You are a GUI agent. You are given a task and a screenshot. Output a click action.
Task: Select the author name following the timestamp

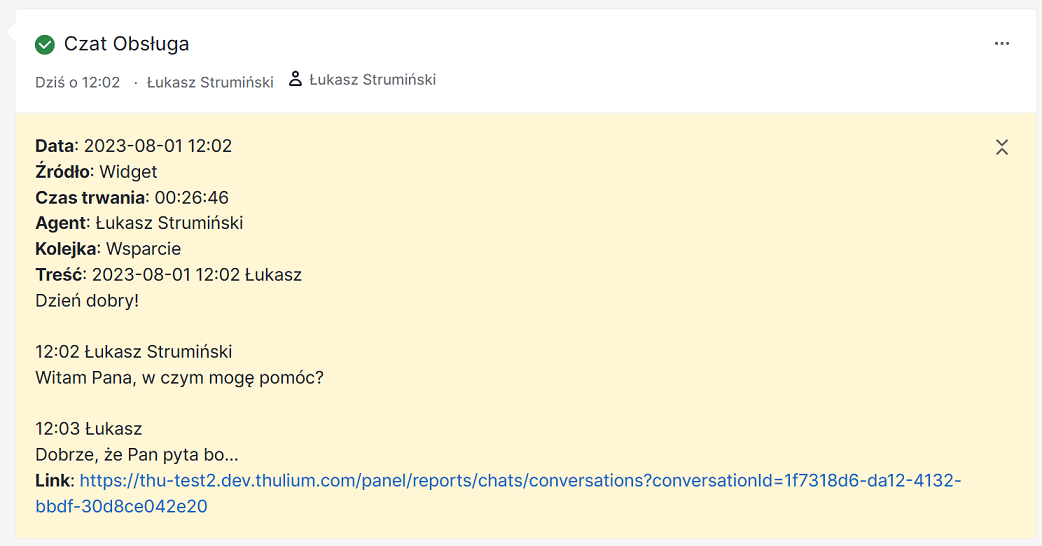click(210, 82)
